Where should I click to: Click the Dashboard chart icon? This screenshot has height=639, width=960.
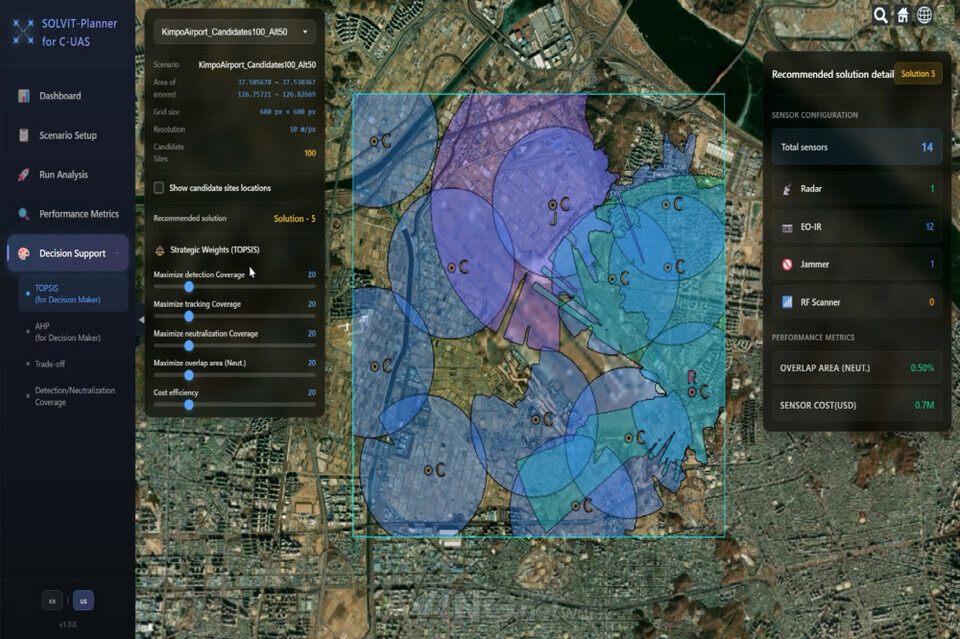[23, 96]
